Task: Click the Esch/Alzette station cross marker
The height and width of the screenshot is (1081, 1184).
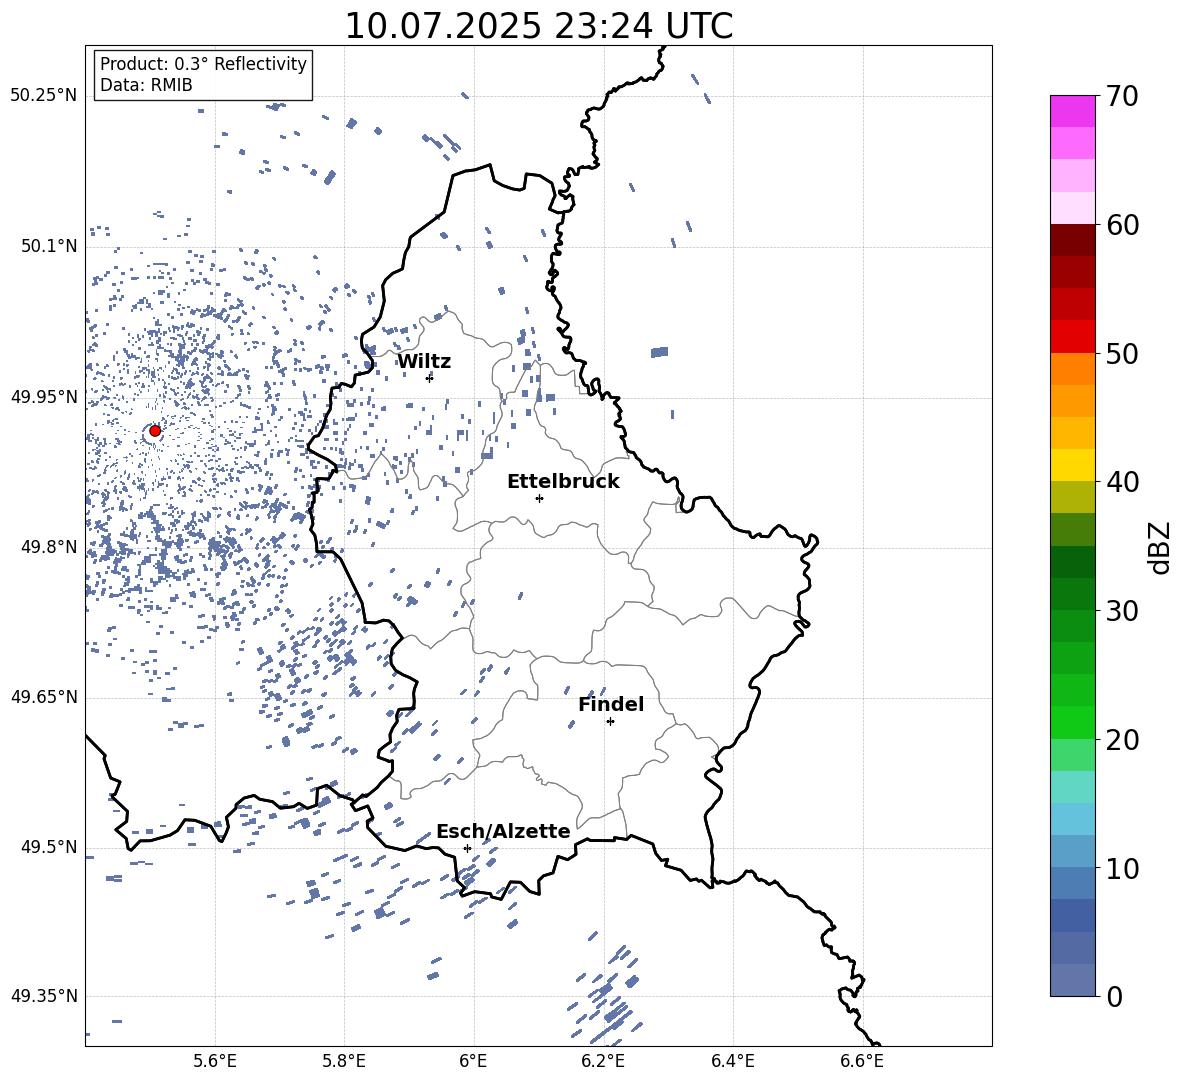Action: (467, 848)
